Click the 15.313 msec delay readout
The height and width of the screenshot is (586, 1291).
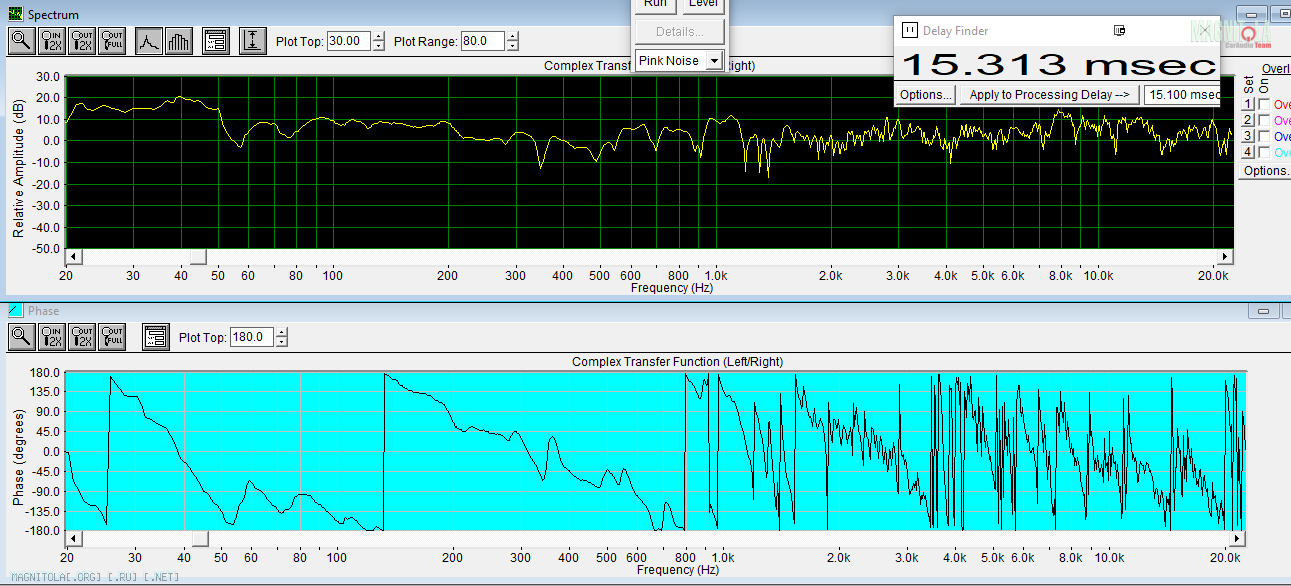1059,64
